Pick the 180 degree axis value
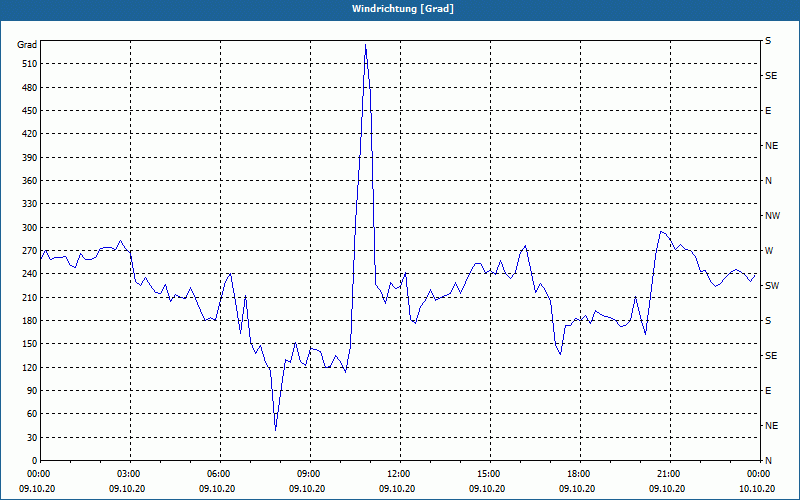The width and height of the screenshot is (800, 500). [x=30, y=321]
